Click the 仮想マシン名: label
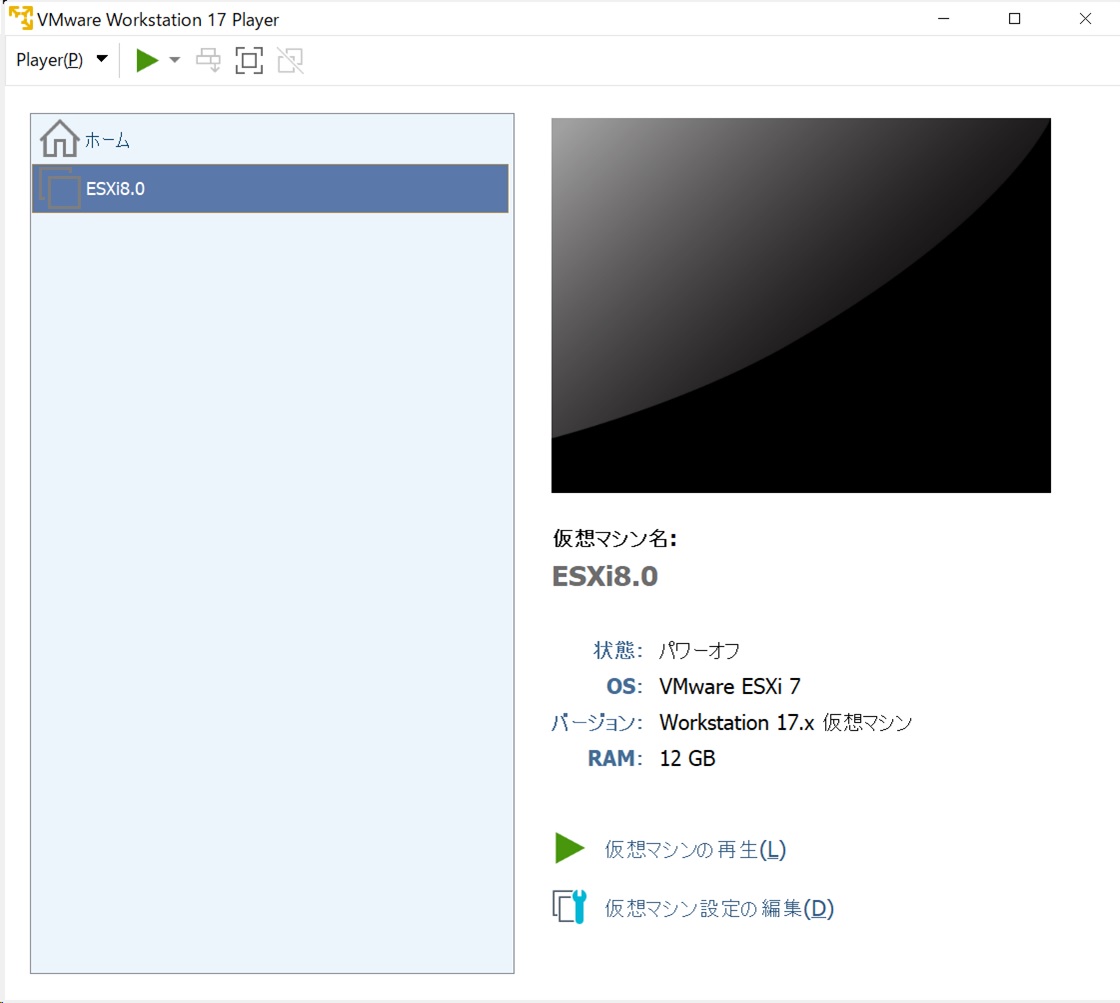 tap(614, 539)
